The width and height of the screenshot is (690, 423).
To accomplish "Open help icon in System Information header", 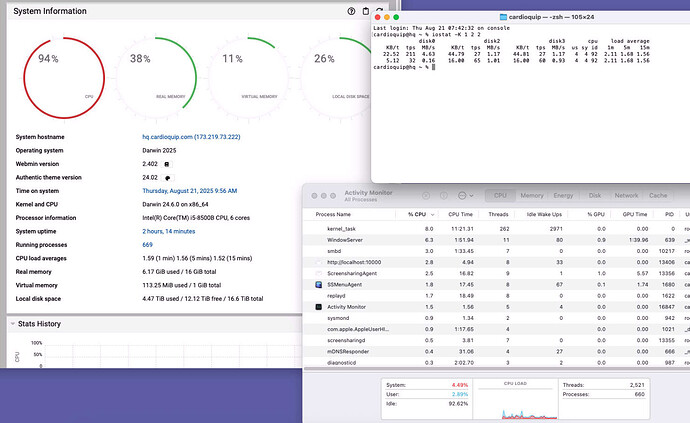I will (351, 11).
